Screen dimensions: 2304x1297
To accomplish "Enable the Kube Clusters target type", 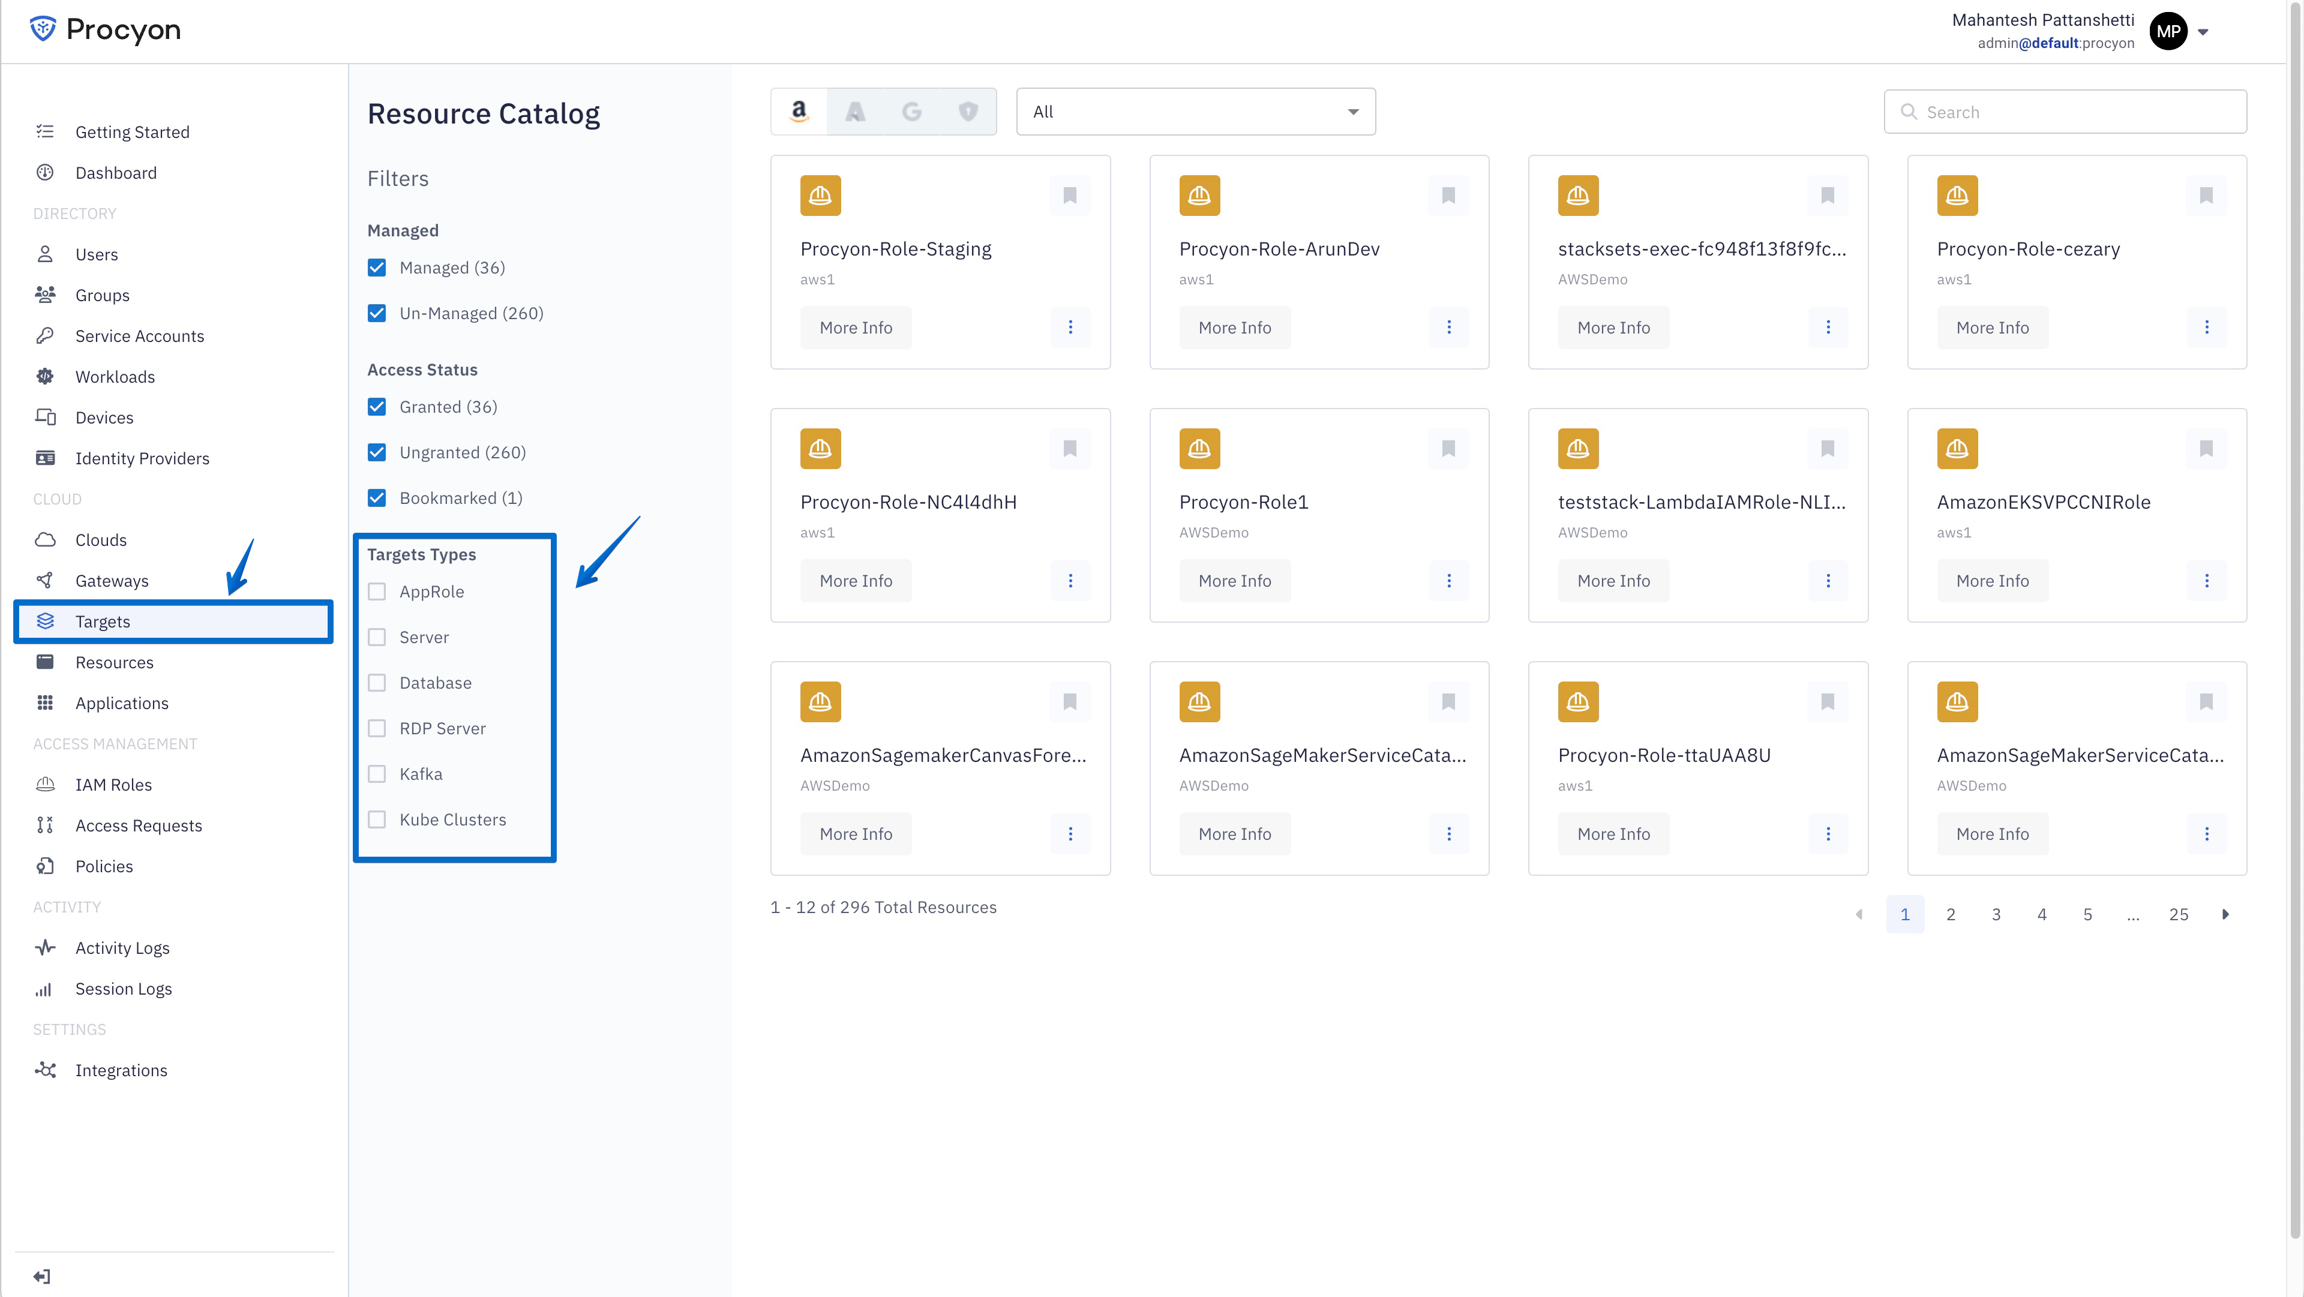I will [377, 819].
